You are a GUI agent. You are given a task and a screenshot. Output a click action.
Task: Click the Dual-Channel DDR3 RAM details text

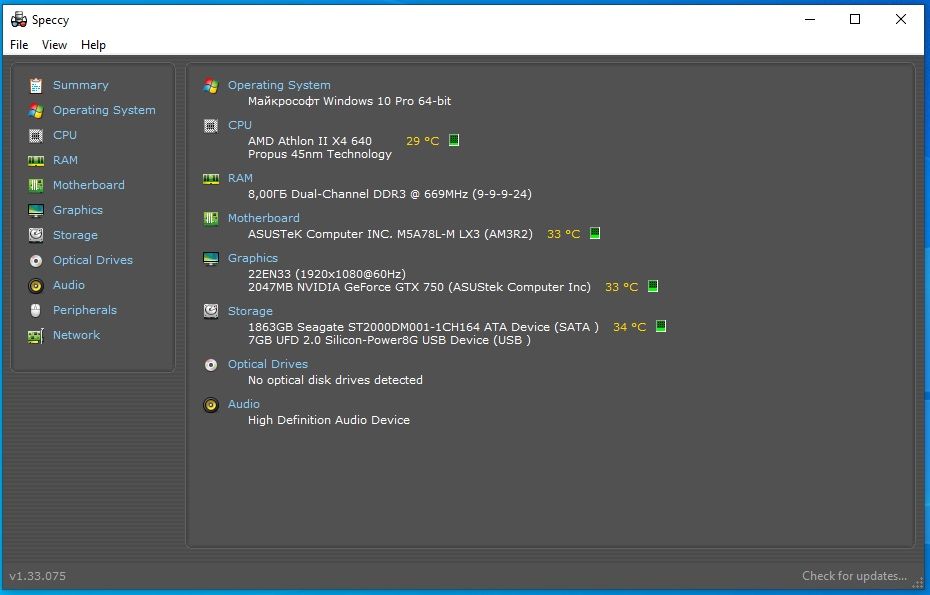[390, 193]
